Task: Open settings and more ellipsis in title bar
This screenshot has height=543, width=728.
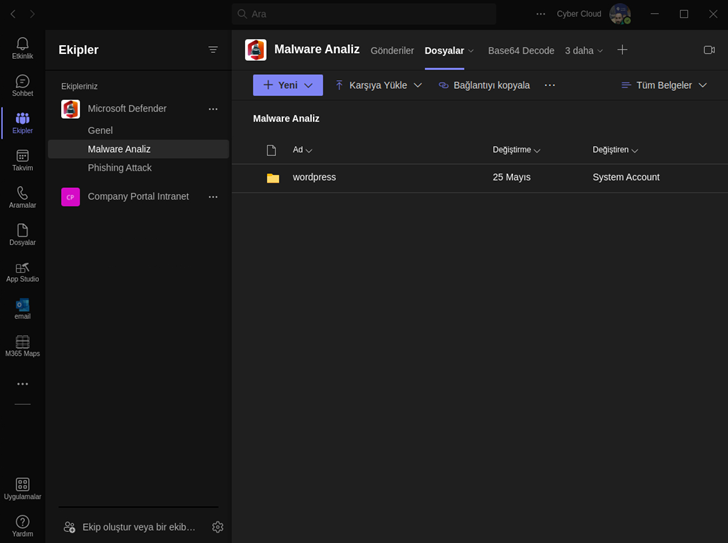Action: point(540,14)
